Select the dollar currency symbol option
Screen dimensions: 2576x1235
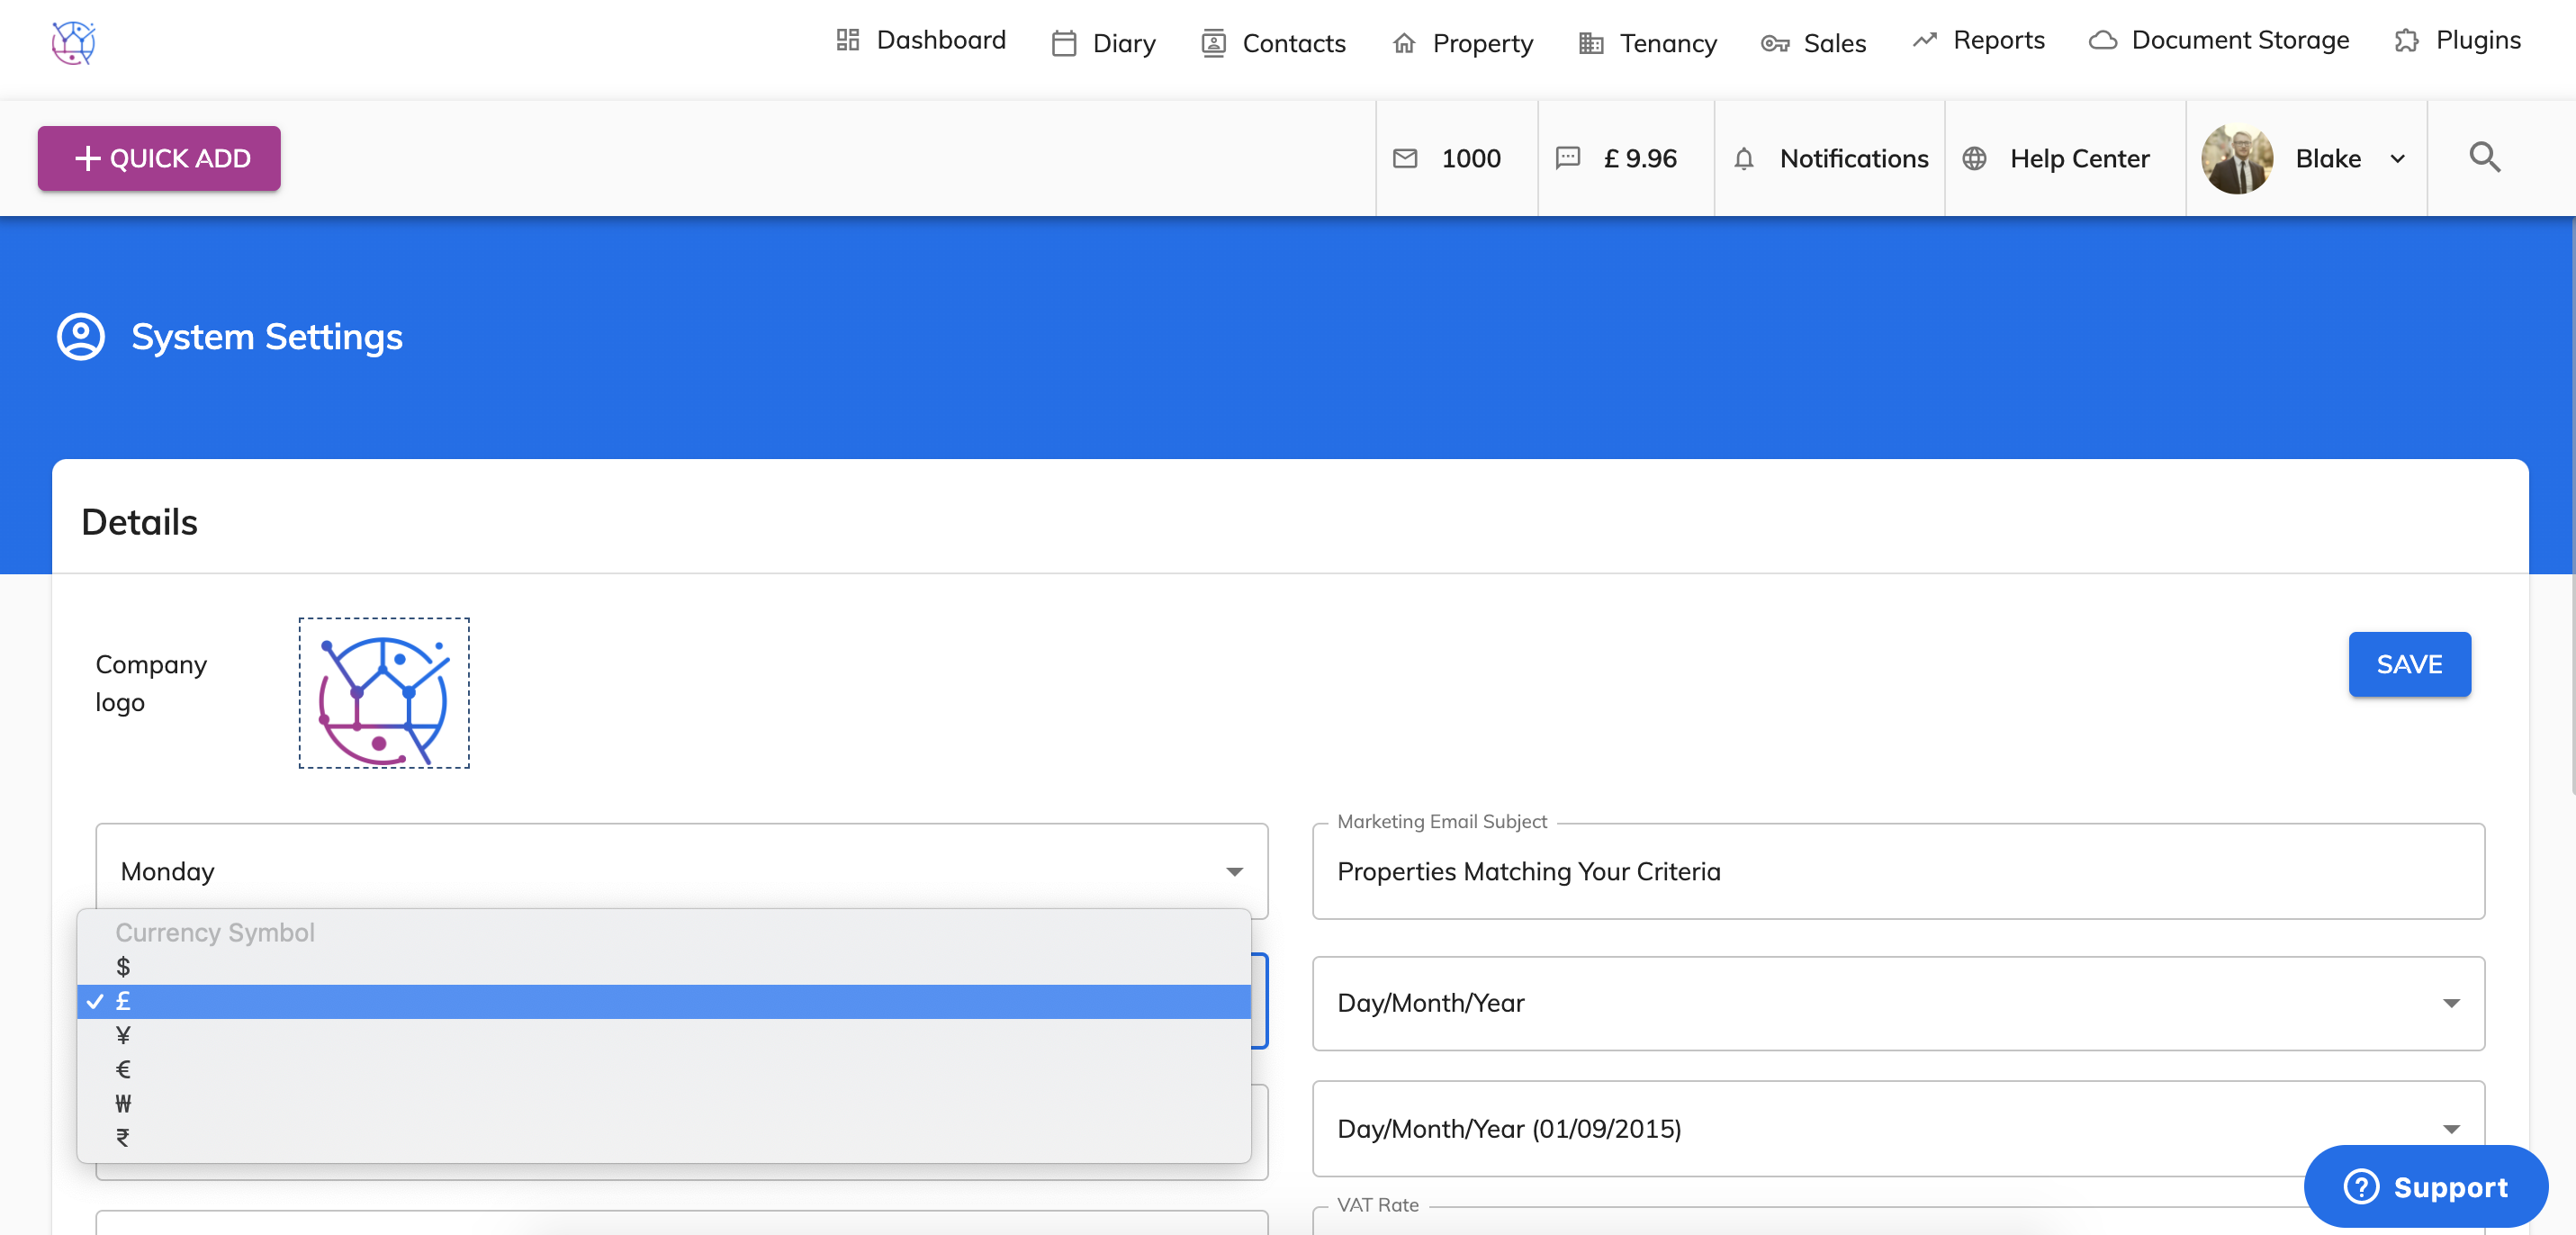coord(123,967)
